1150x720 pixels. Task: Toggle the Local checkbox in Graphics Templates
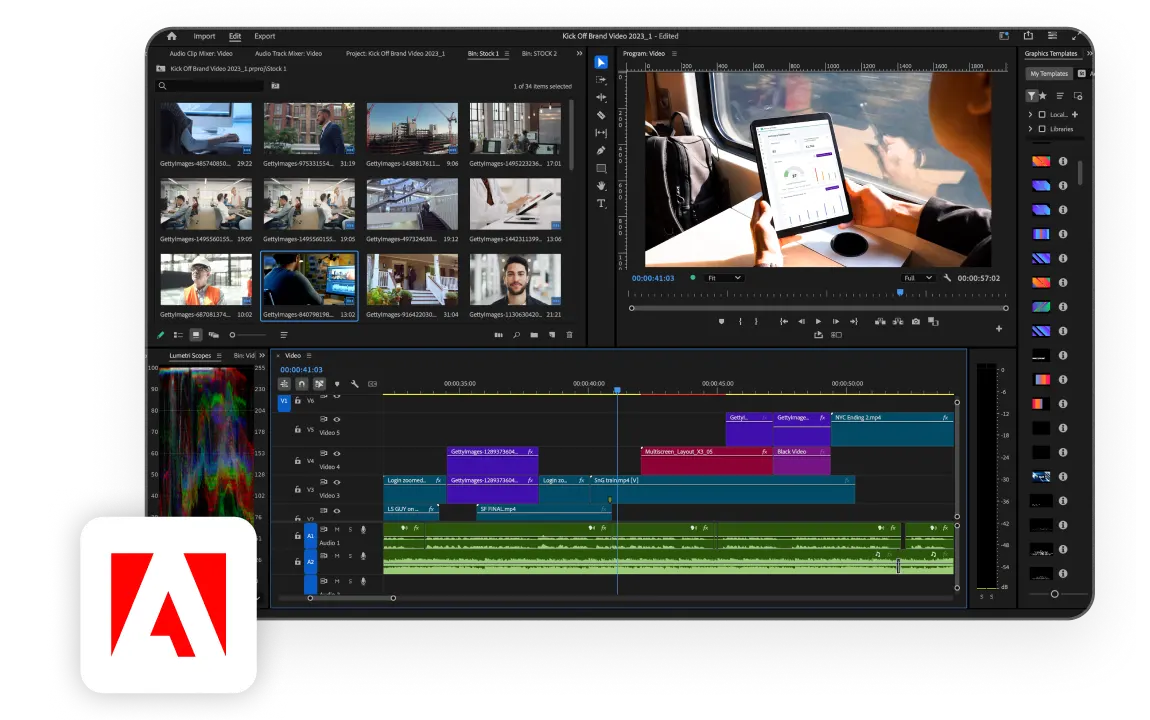click(1042, 114)
